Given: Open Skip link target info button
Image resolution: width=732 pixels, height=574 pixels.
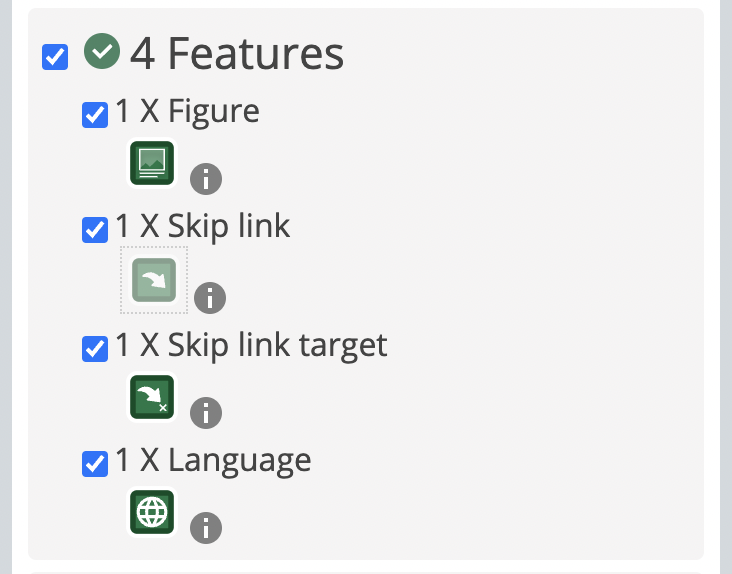Looking at the screenshot, I should [206, 413].
